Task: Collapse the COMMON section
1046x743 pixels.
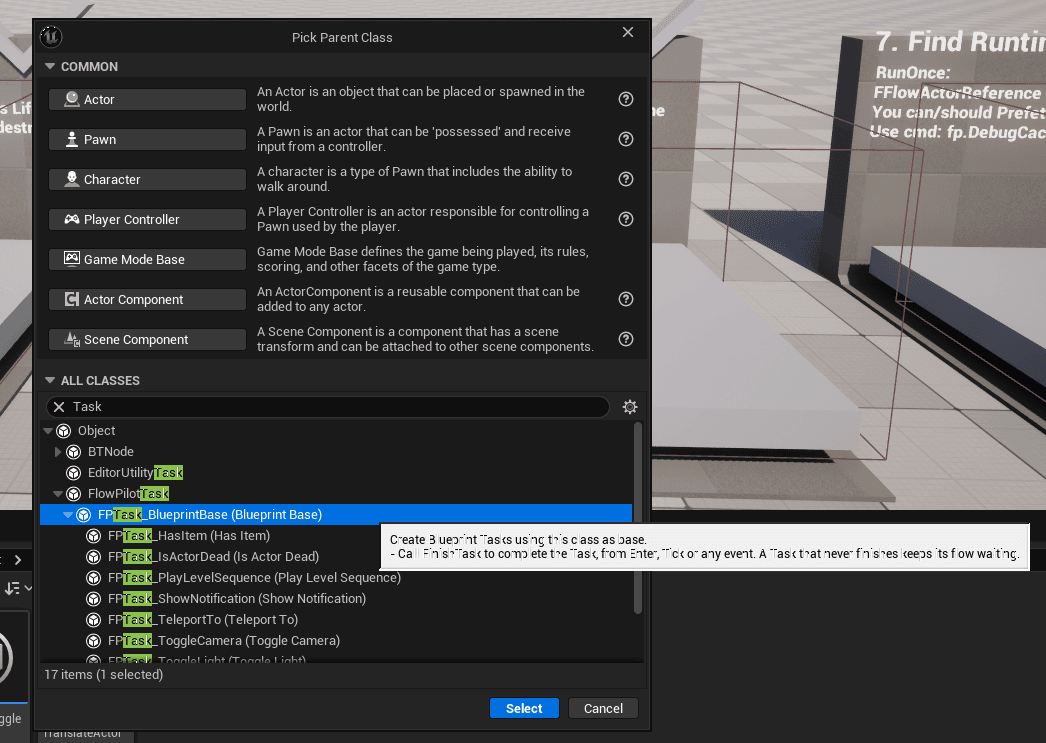Action: click(49, 67)
